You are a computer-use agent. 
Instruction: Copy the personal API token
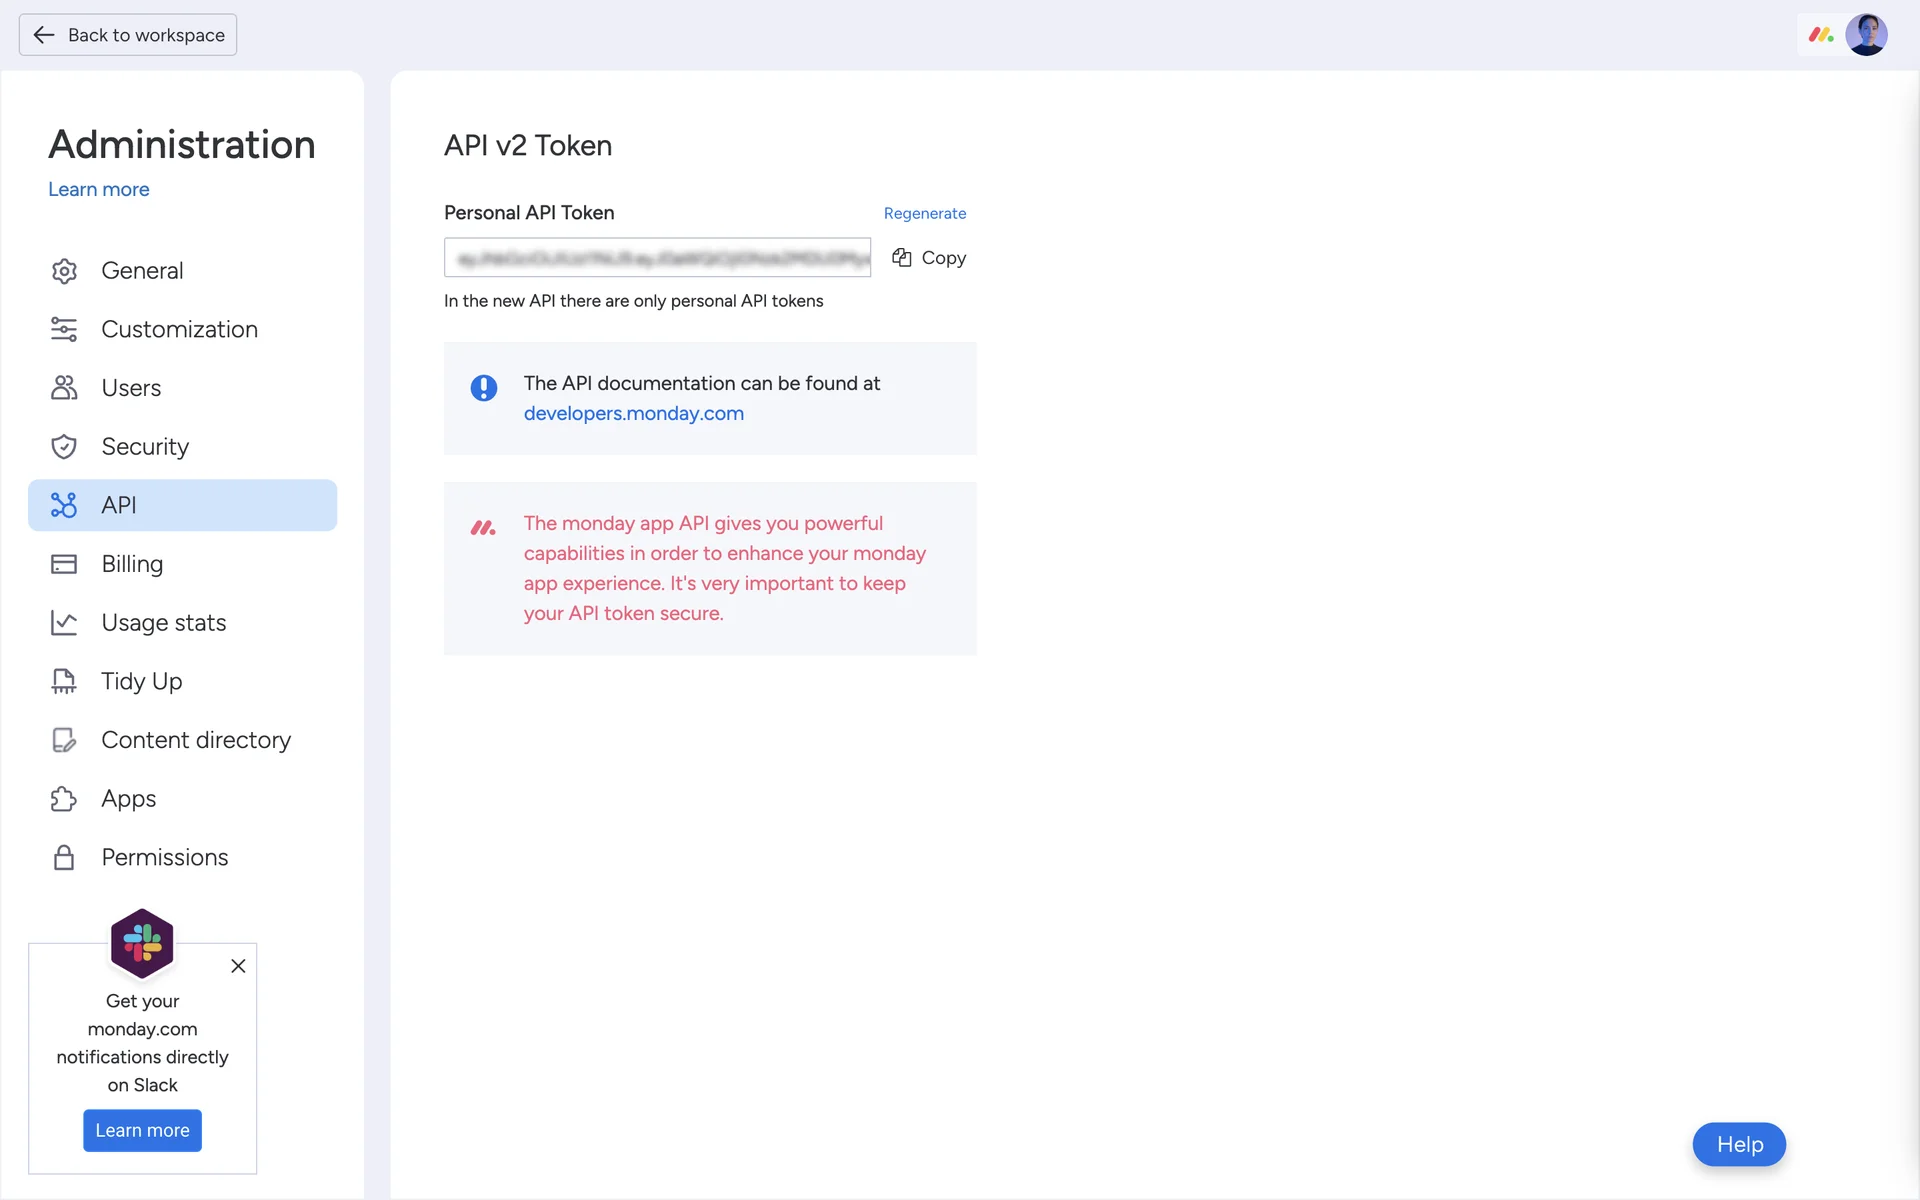929,258
